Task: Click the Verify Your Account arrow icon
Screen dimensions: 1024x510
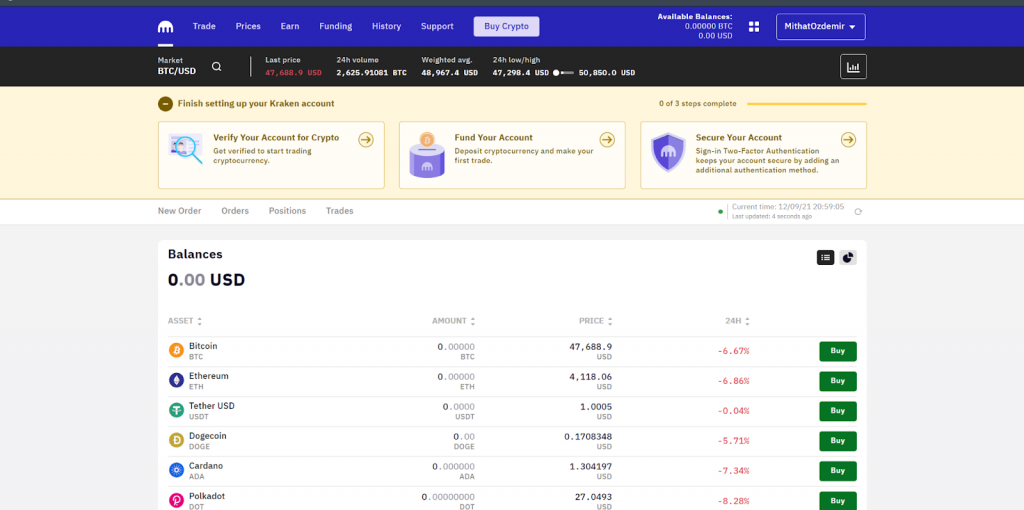Action: pos(366,140)
